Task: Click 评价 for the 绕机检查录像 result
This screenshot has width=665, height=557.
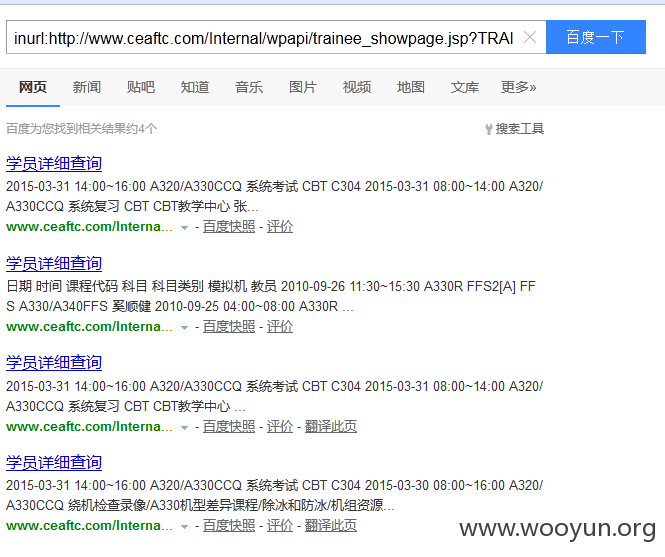Action: [x=280, y=526]
